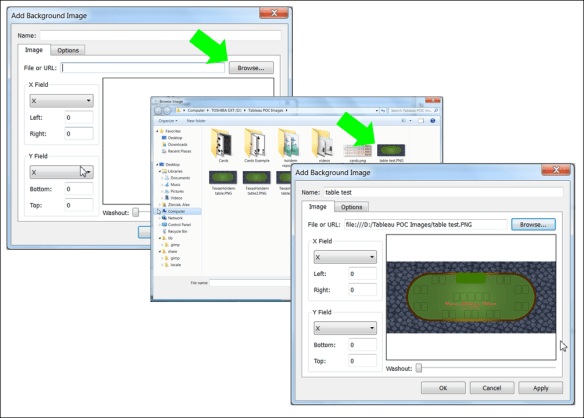584x418 pixels.
Task: Select Documents library in navigation tree
Action: [180, 178]
